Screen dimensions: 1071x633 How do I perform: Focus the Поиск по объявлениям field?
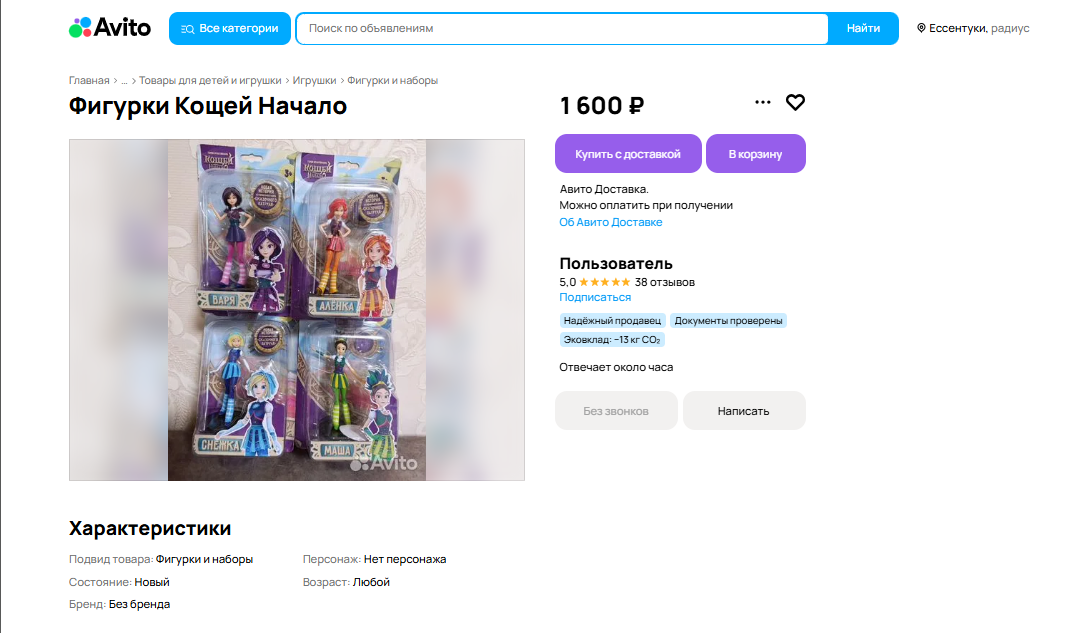click(x=562, y=29)
